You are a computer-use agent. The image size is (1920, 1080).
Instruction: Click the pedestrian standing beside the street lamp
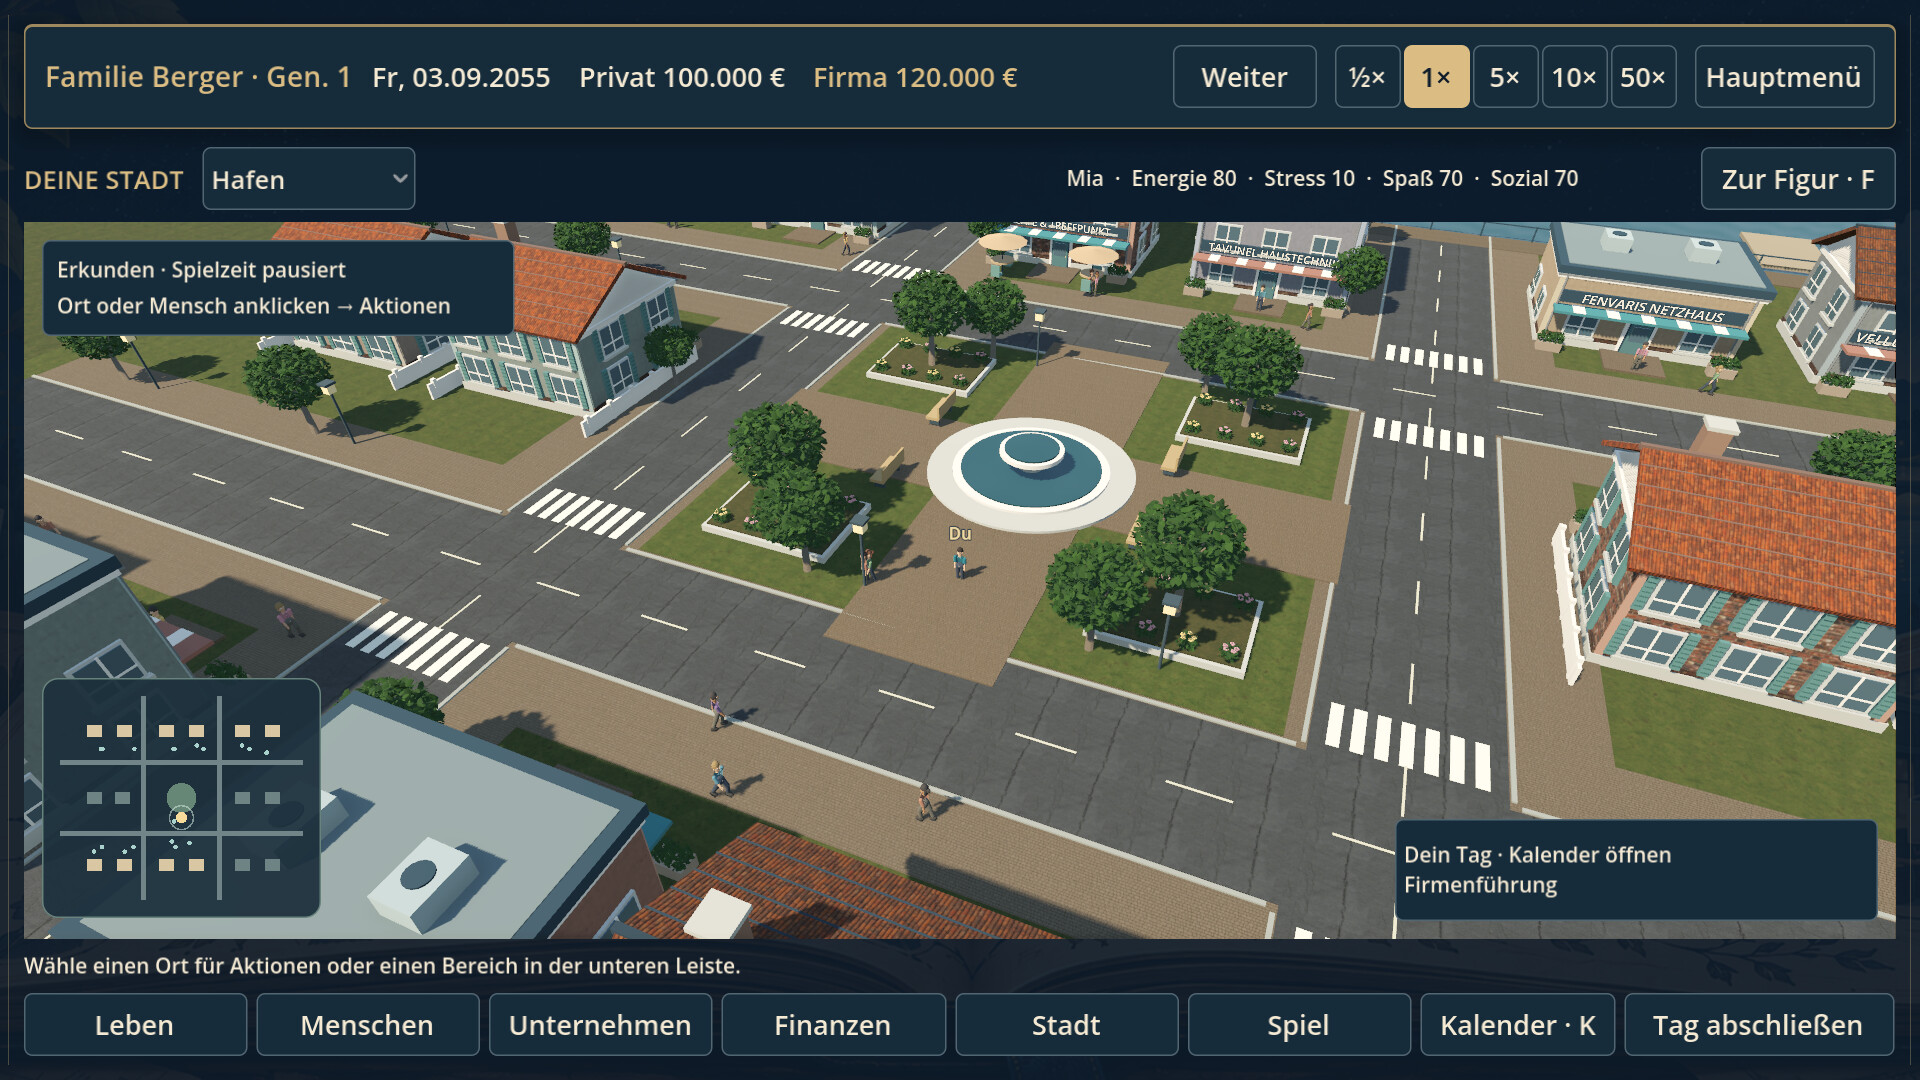coord(868,565)
